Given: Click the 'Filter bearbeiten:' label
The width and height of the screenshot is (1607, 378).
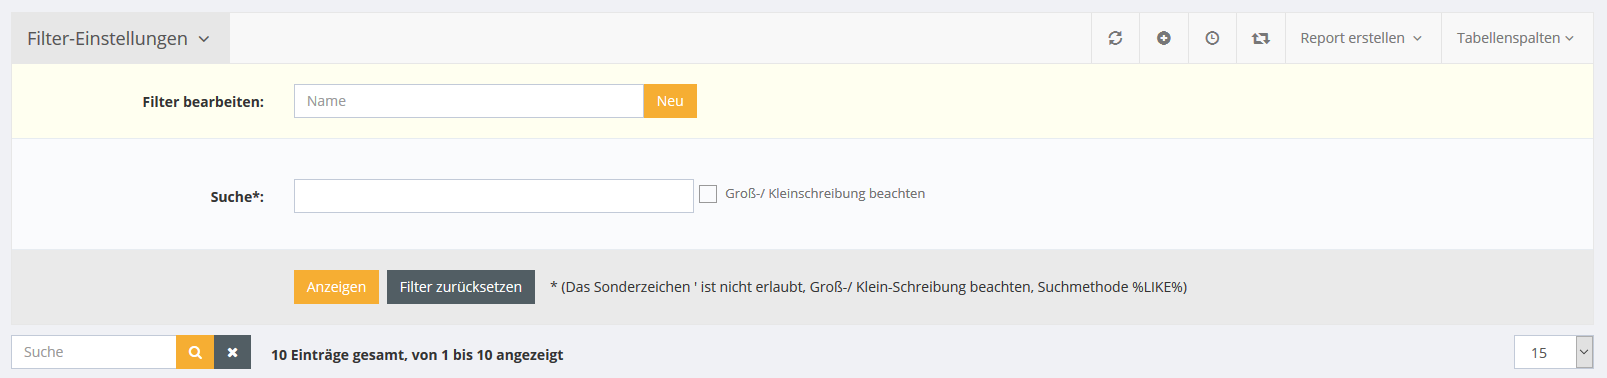Looking at the screenshot, I should pos(203,102).
